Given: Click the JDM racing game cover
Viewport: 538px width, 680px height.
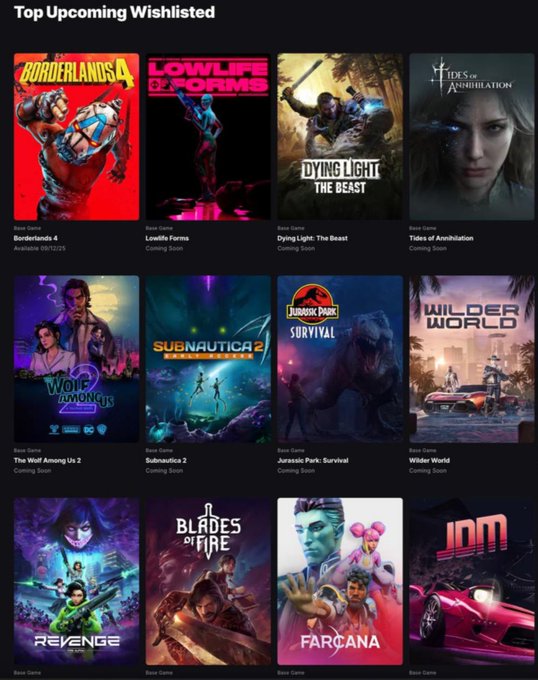Looking at the screenshot, I should tap(472, 581).
